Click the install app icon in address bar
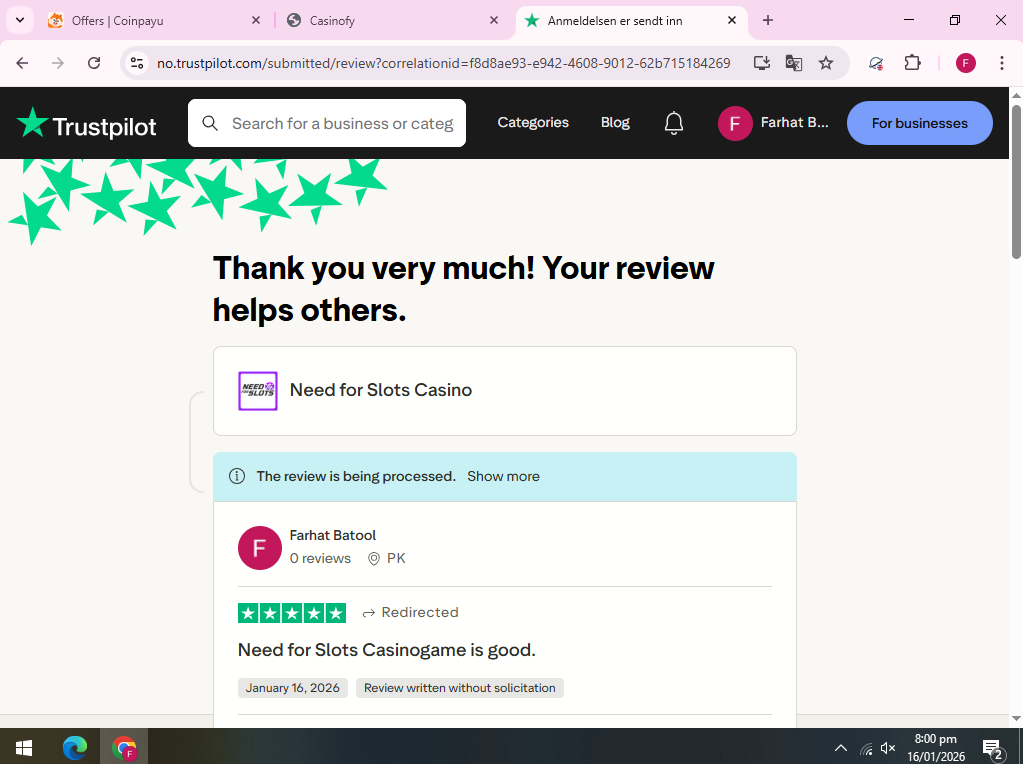Screen dimensions: 1023x764 (761, 63)
